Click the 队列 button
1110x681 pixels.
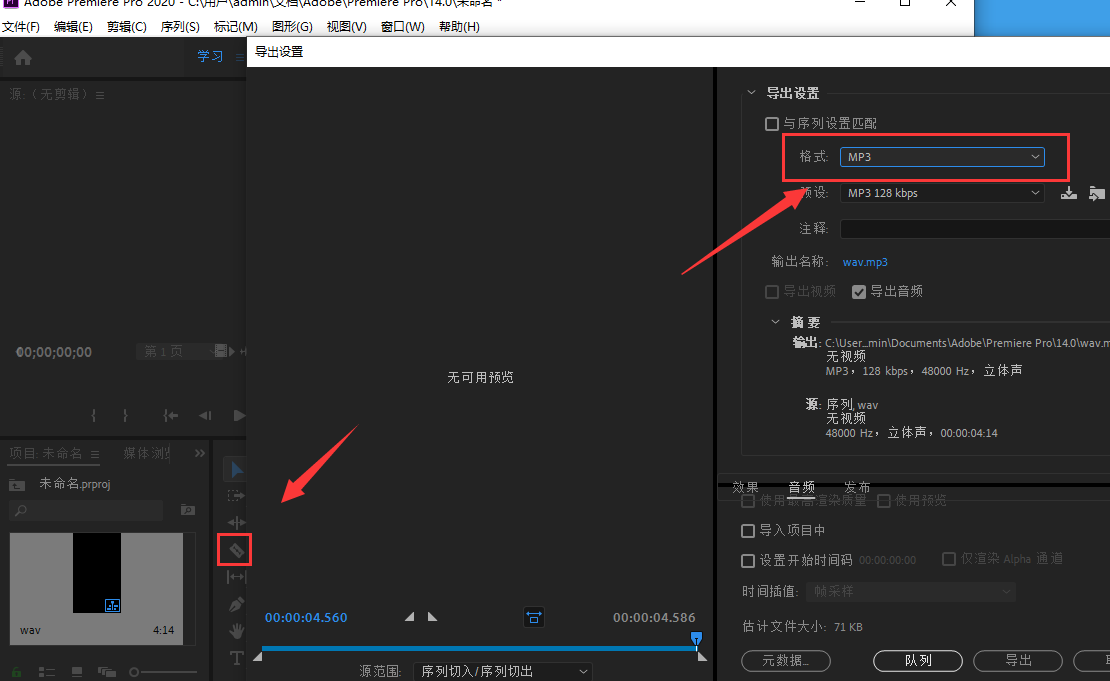point(918,660)
